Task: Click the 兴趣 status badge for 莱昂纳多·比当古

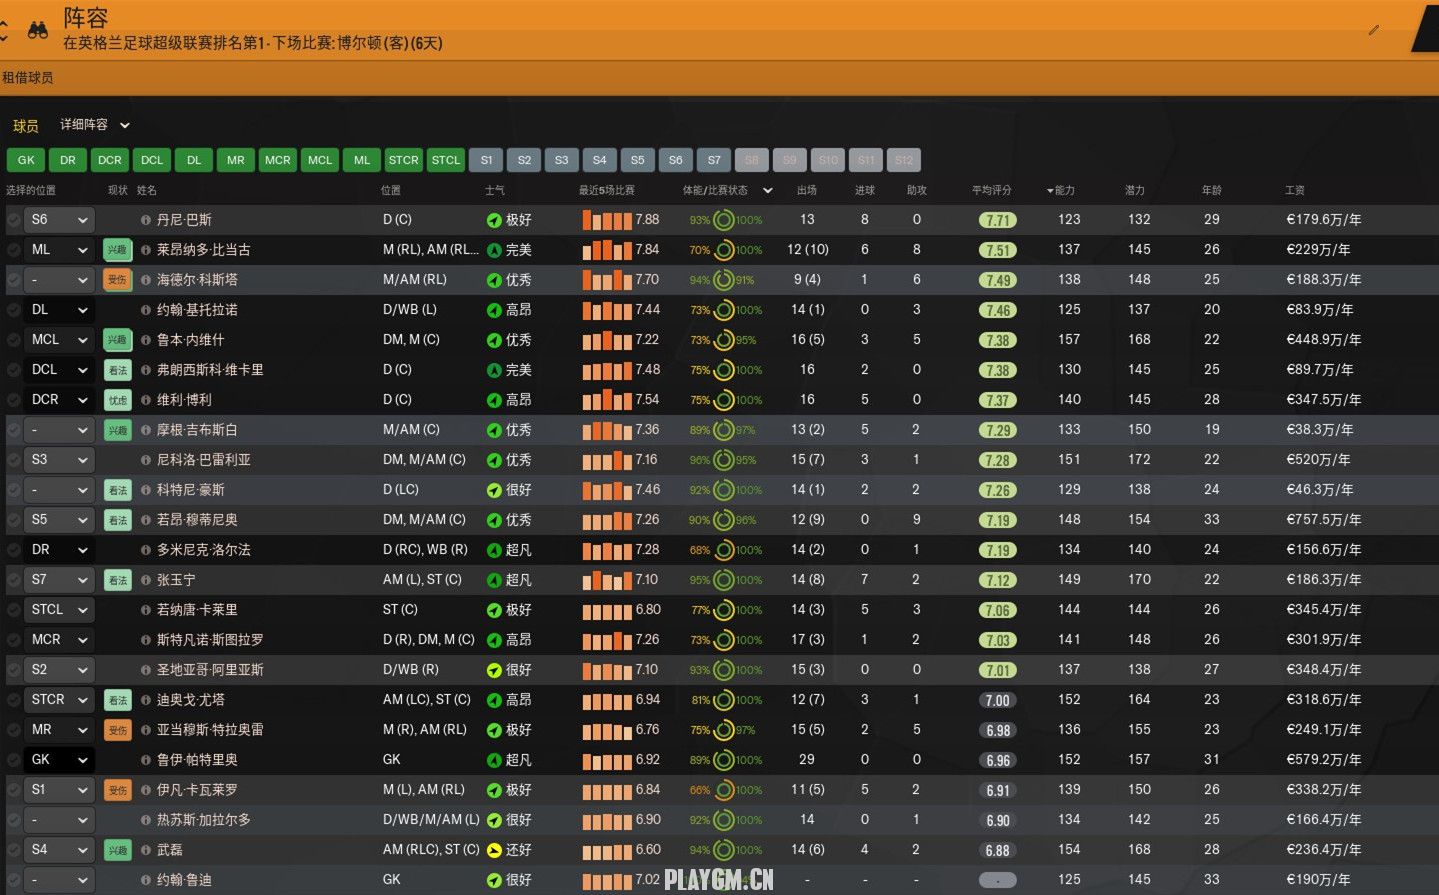Action: point(117,250)
